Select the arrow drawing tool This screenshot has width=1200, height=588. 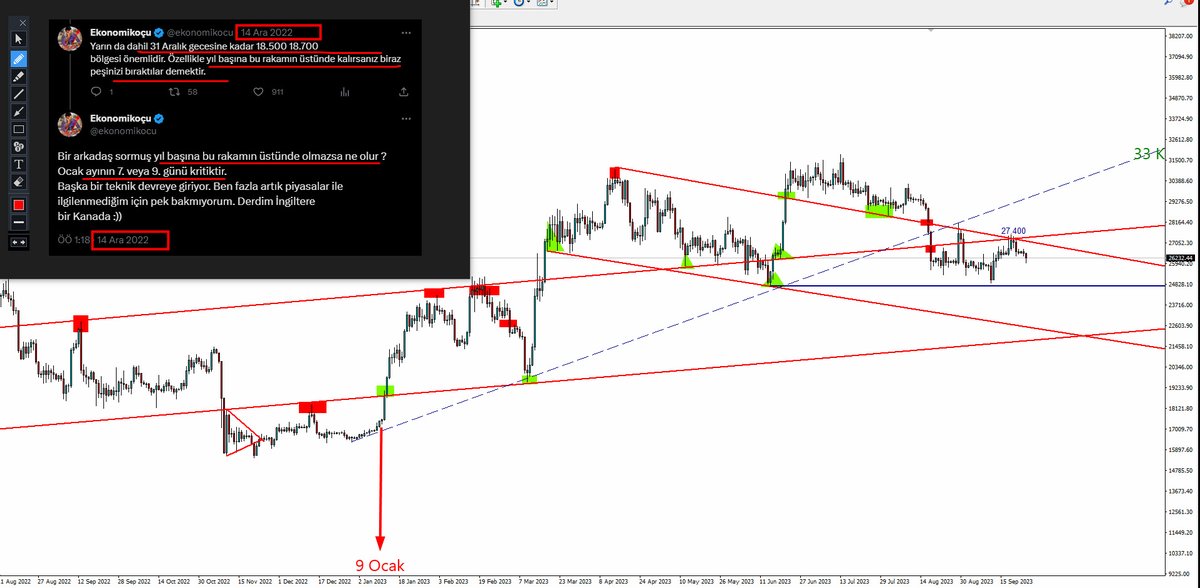[x=17, y=112]
